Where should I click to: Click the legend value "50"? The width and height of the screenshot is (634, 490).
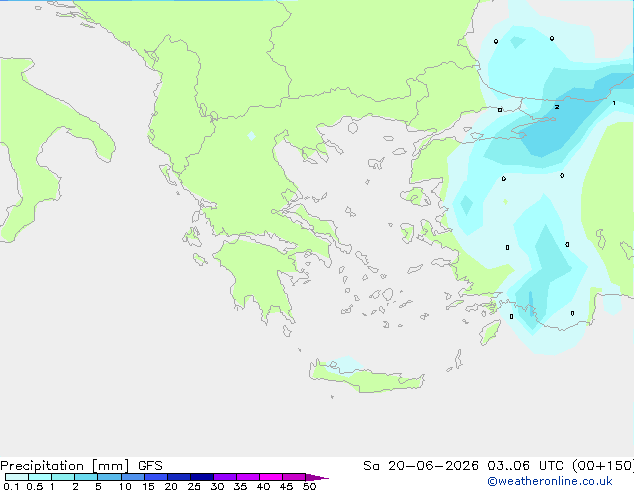point(309,486)
